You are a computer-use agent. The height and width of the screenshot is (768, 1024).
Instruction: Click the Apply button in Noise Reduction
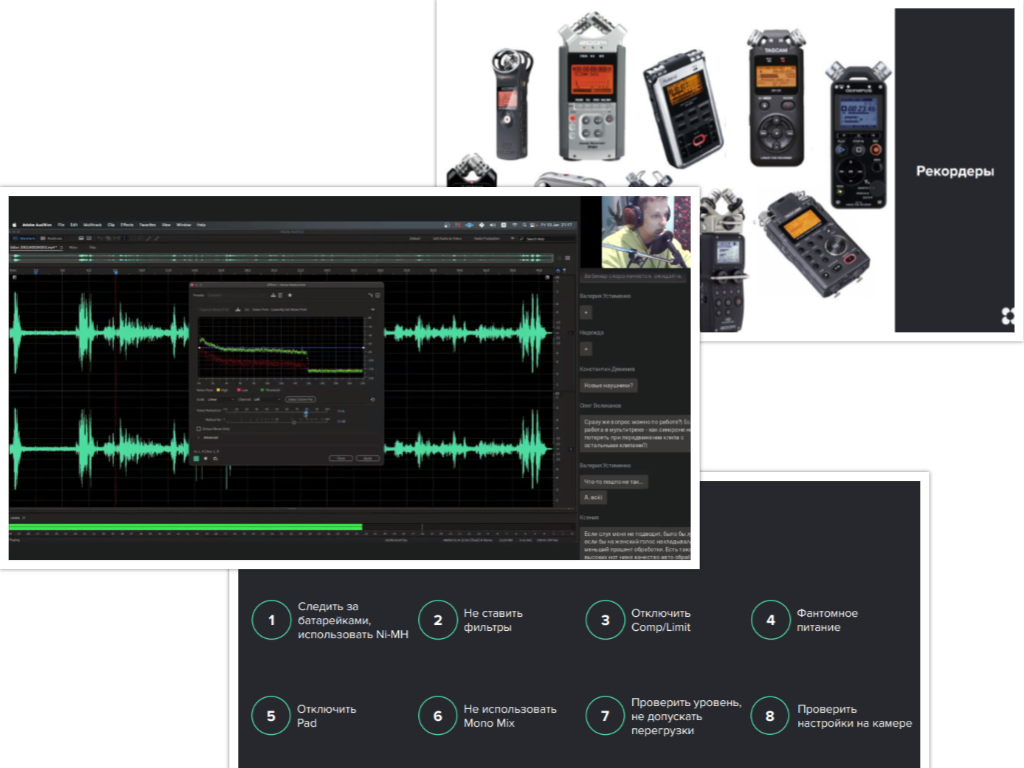[x=368, y=458]
